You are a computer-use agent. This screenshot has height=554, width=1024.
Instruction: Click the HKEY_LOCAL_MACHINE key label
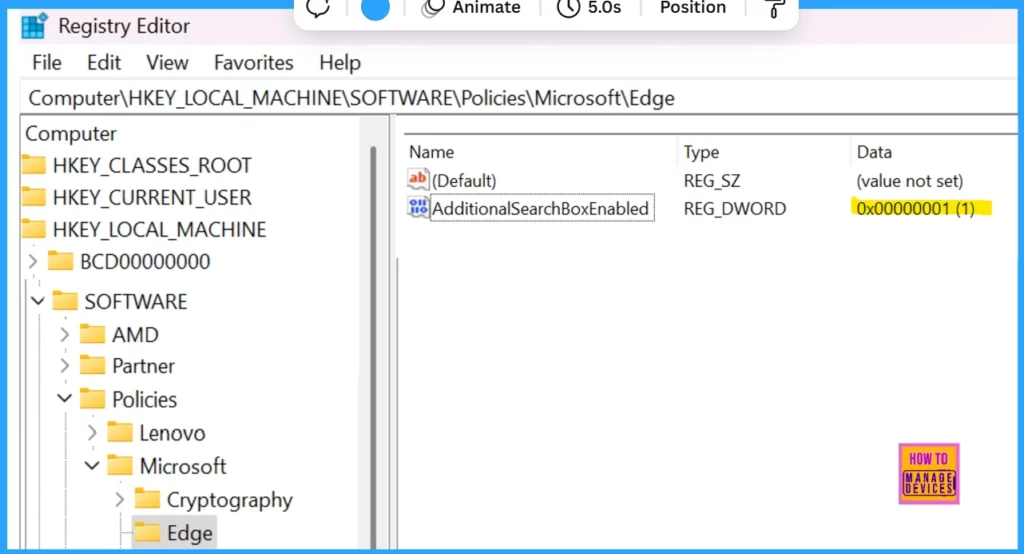159,229
